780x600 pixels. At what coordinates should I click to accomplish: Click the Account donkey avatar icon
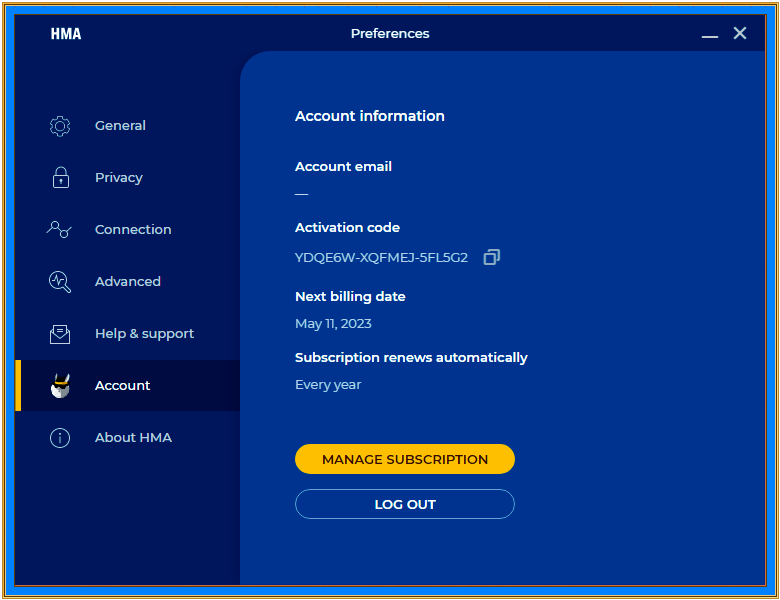[x=61, y=386]
